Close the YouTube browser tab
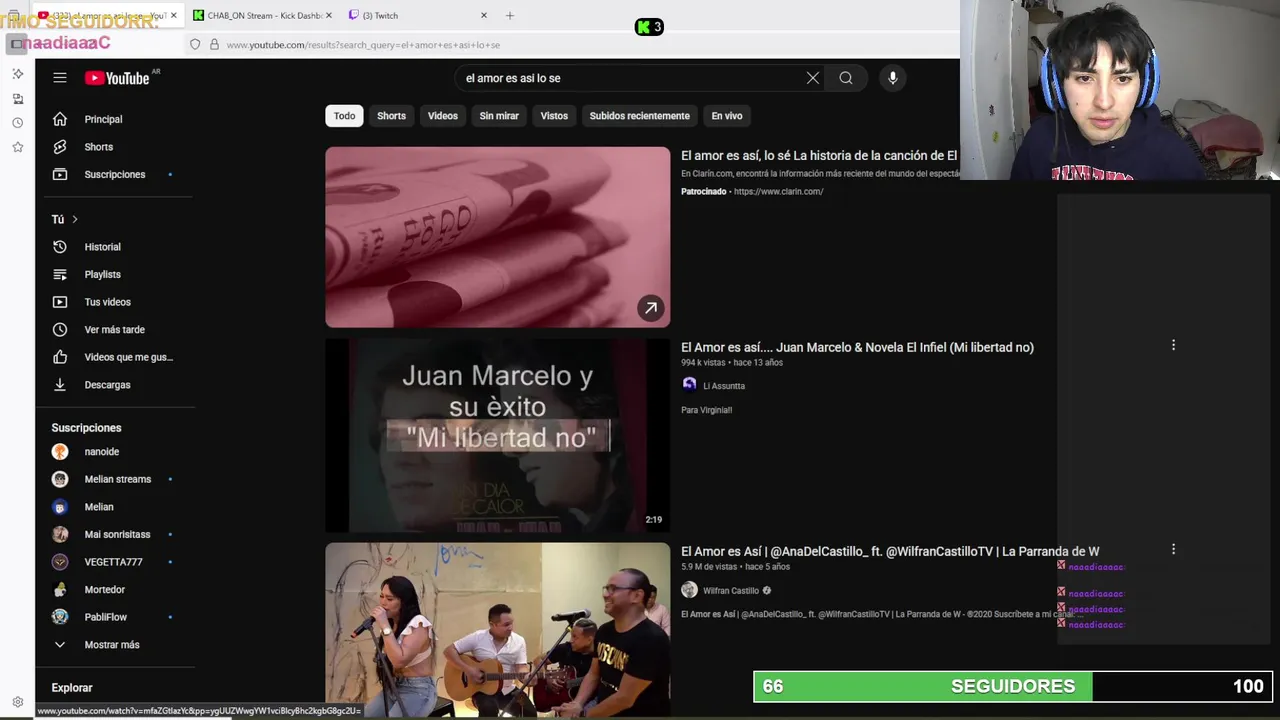This screenshot has width=1280, height=720. pyautogui.click(x=174, y=15)
